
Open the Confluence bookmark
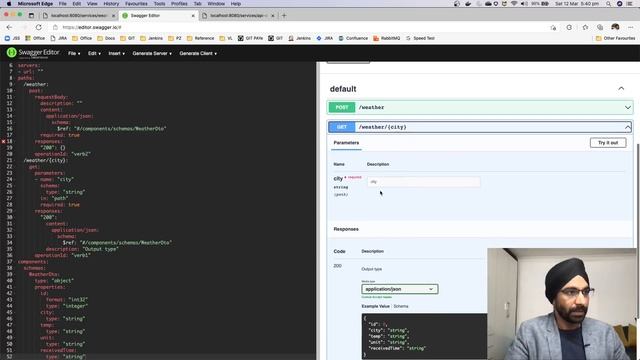pos(353,38)
